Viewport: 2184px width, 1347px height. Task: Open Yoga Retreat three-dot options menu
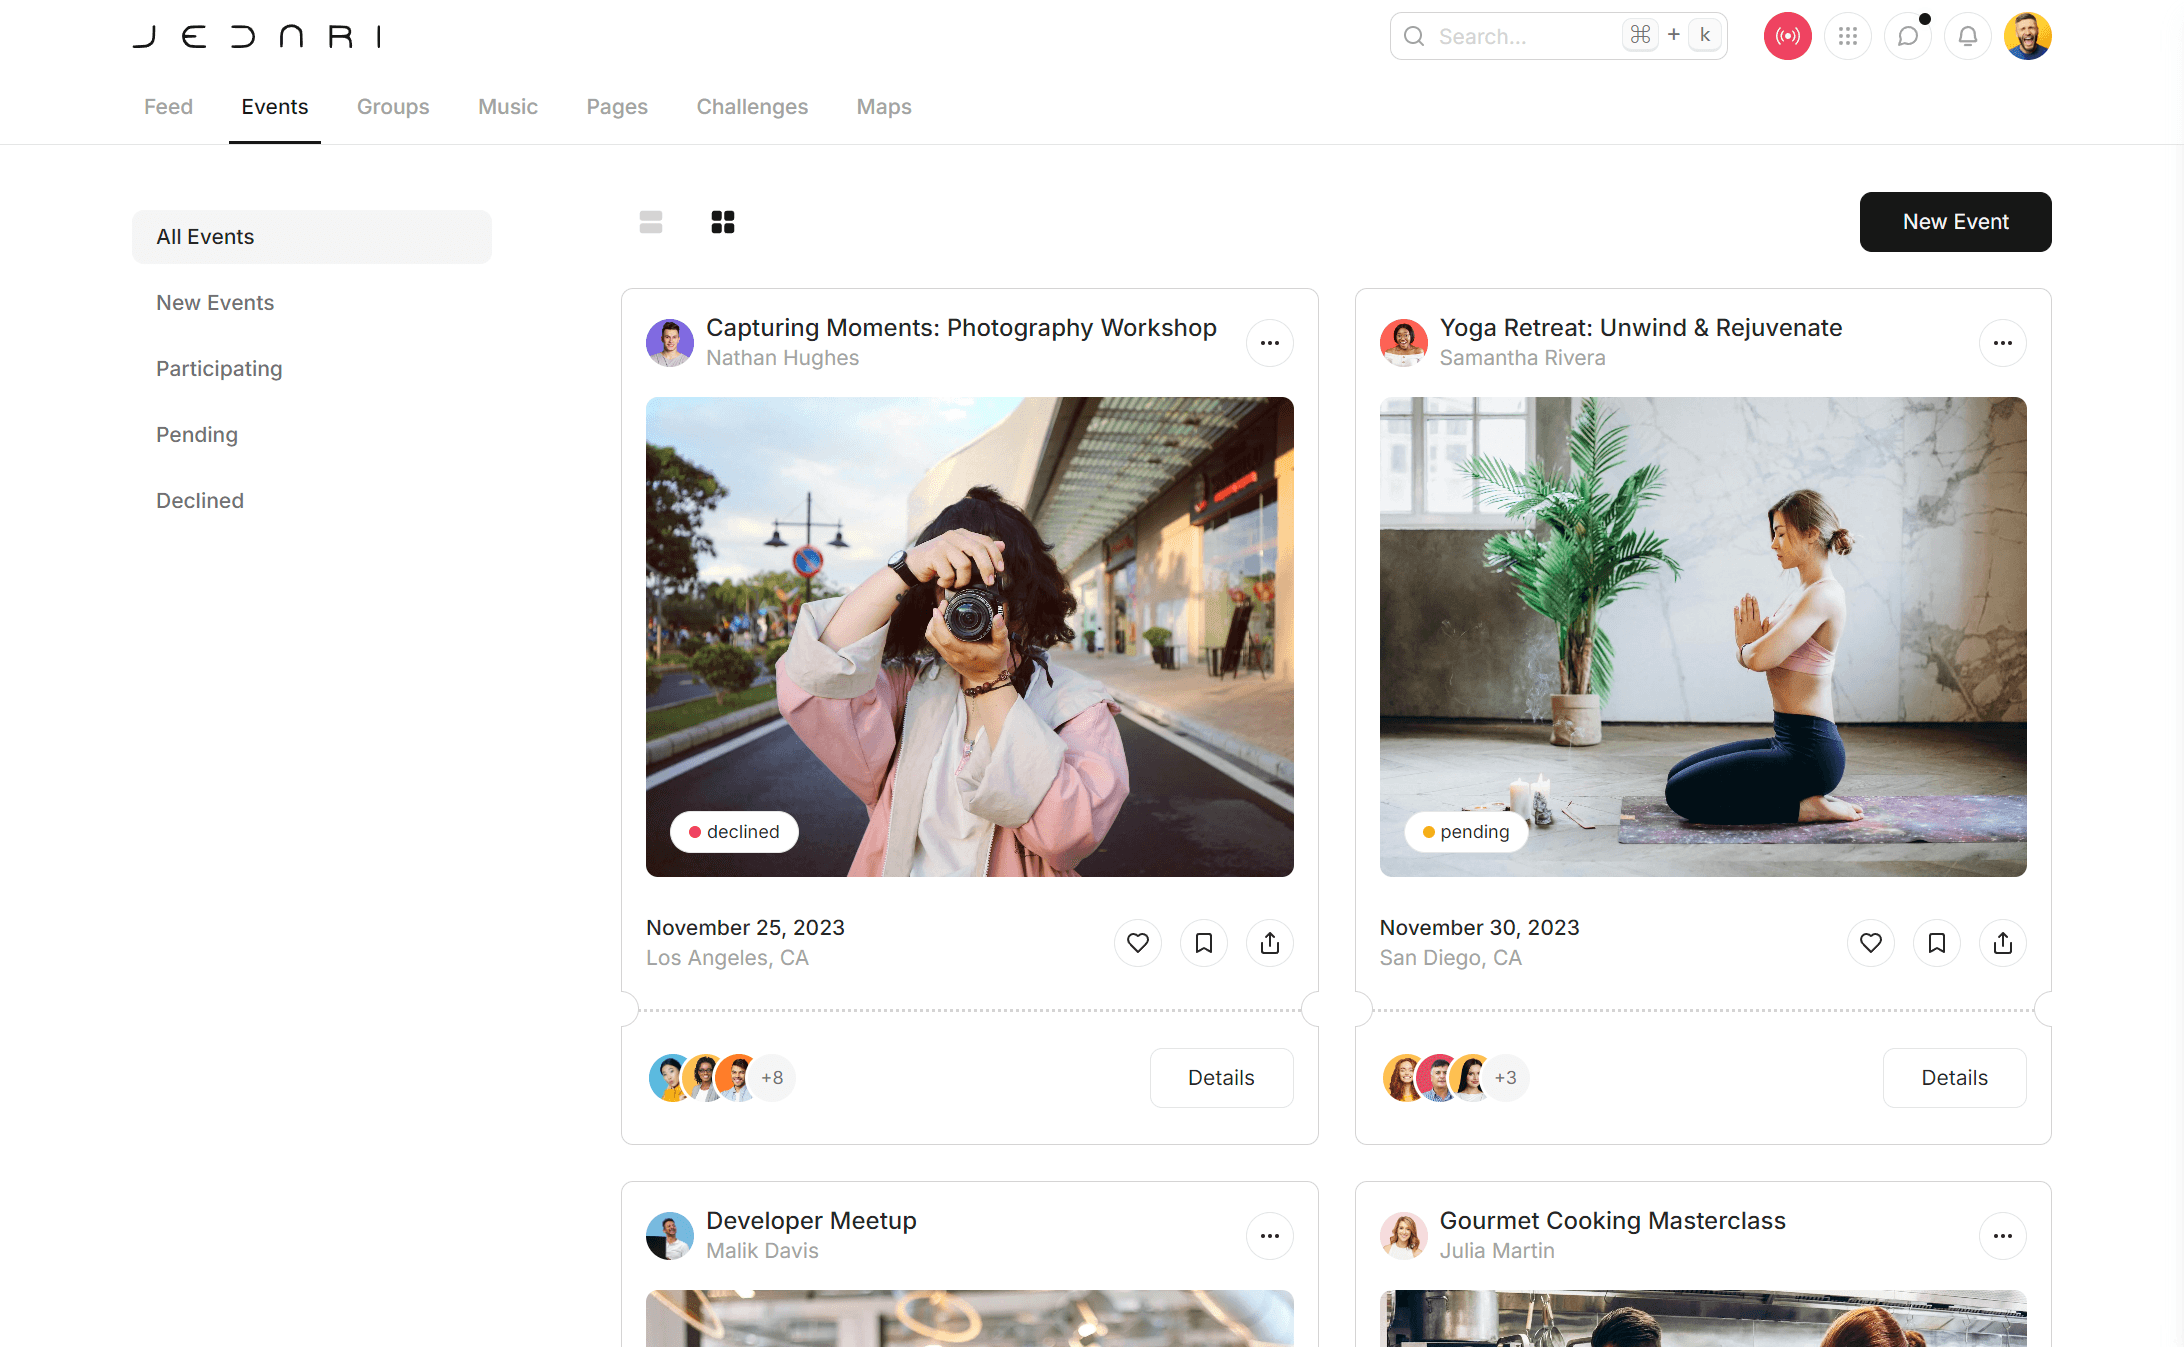(x=2002, y=343)
